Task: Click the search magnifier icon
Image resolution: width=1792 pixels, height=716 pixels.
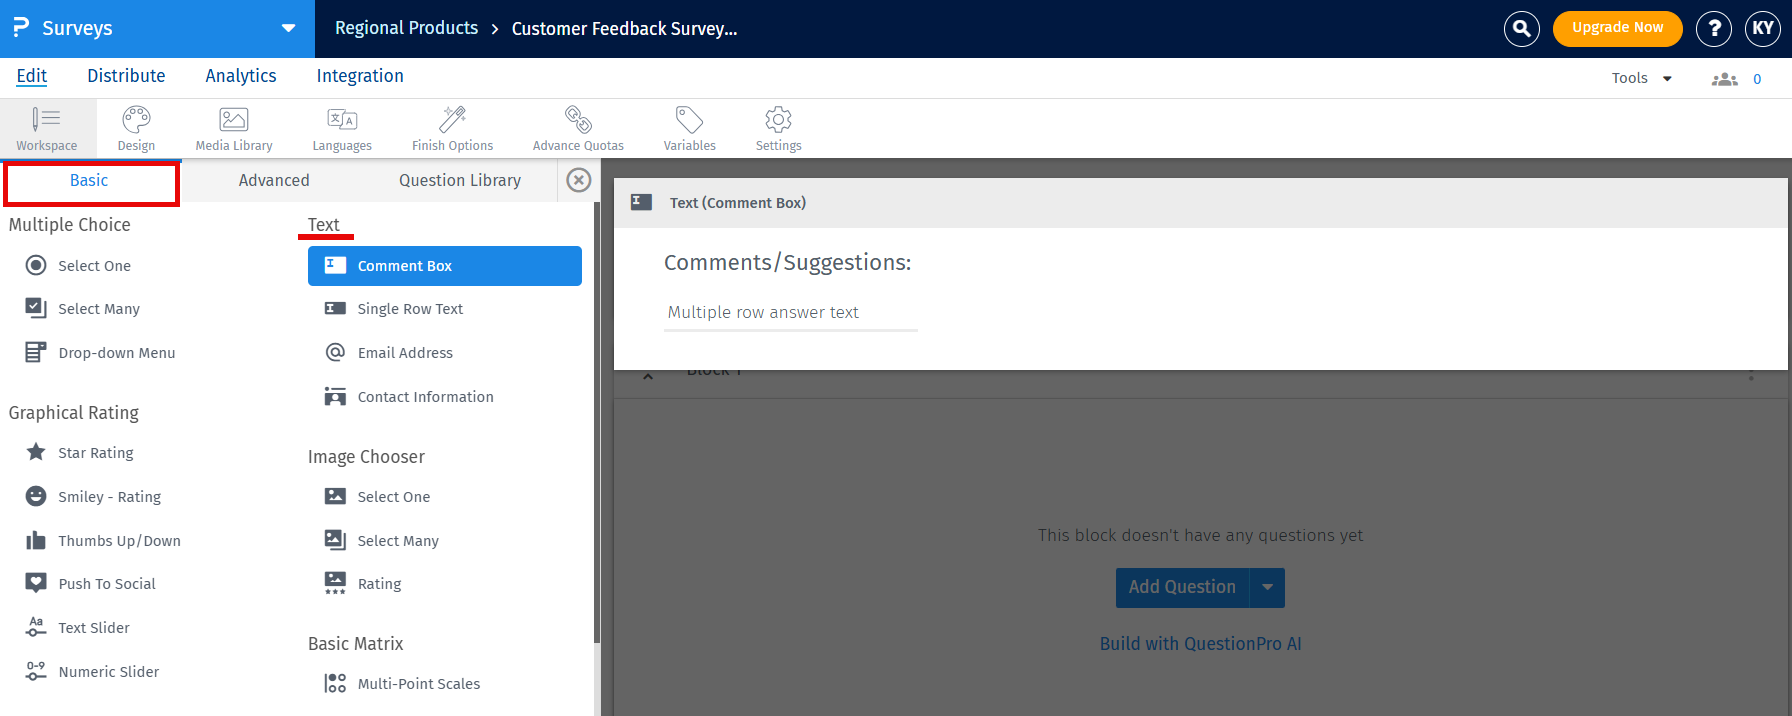Action: point(1521,28)
